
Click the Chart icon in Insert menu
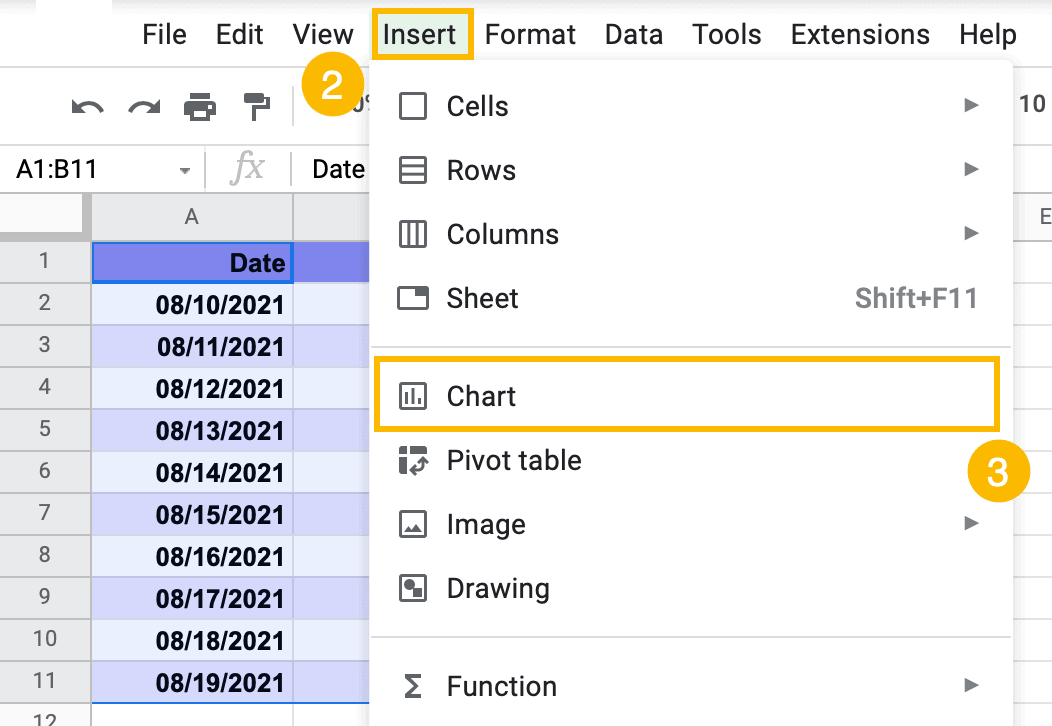412,396
